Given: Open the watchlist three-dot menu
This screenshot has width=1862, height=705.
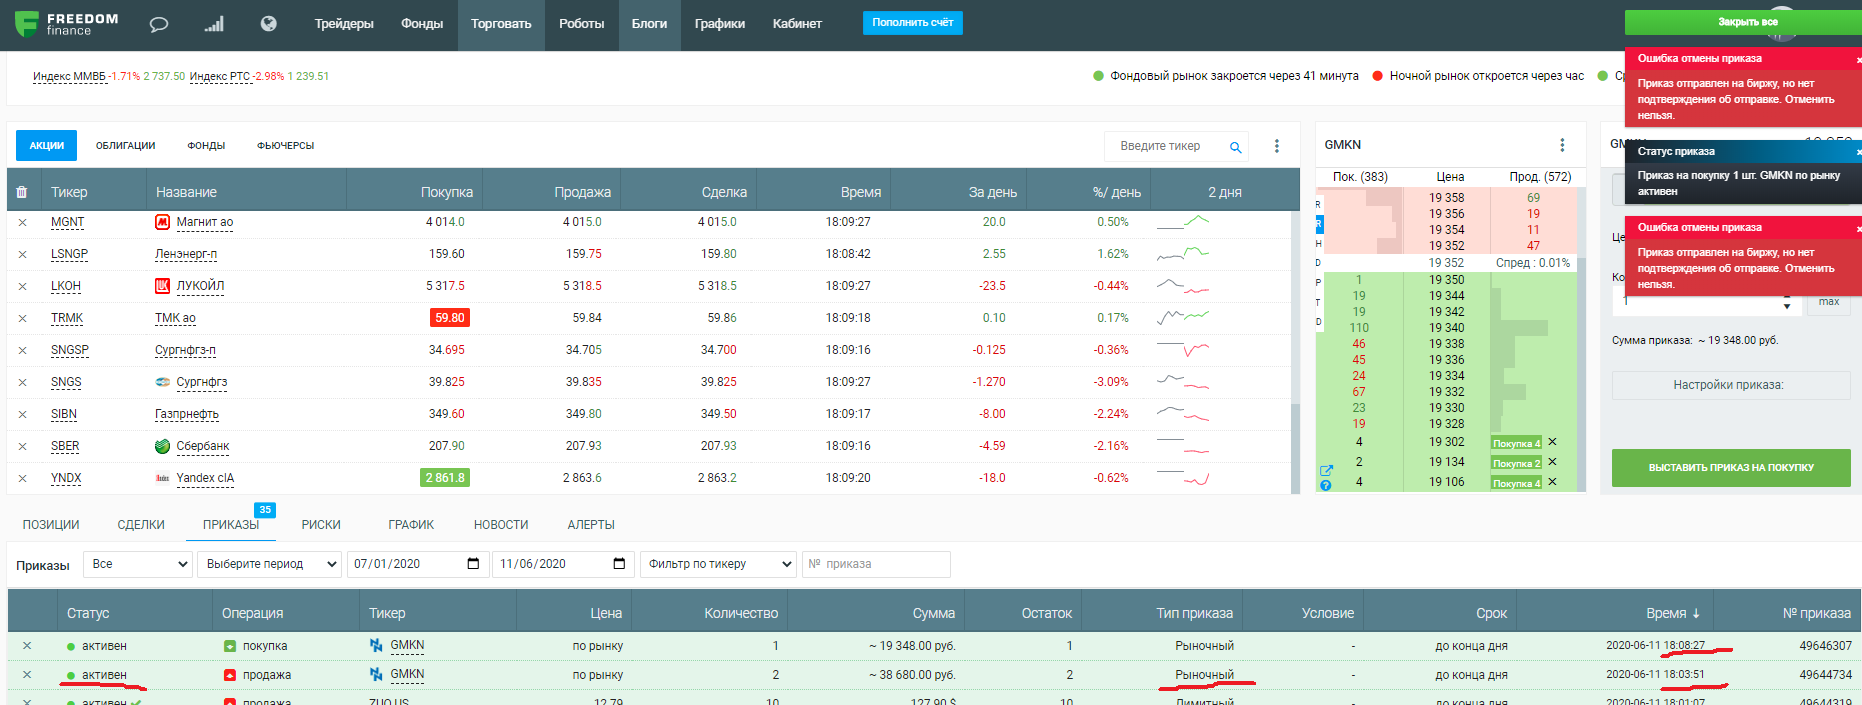Looking at the screenshot, I should pyautogui.click(x=1276, y=146).
